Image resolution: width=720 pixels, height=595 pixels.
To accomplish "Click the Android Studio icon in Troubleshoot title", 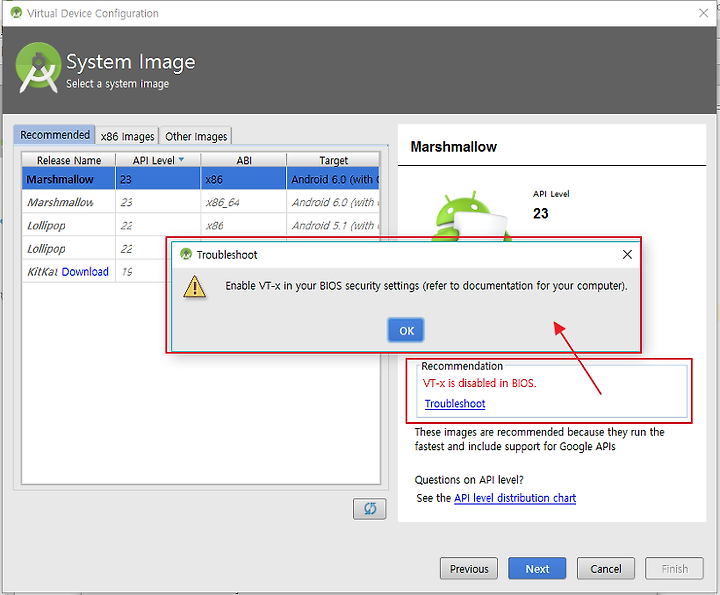I will 186,254.
